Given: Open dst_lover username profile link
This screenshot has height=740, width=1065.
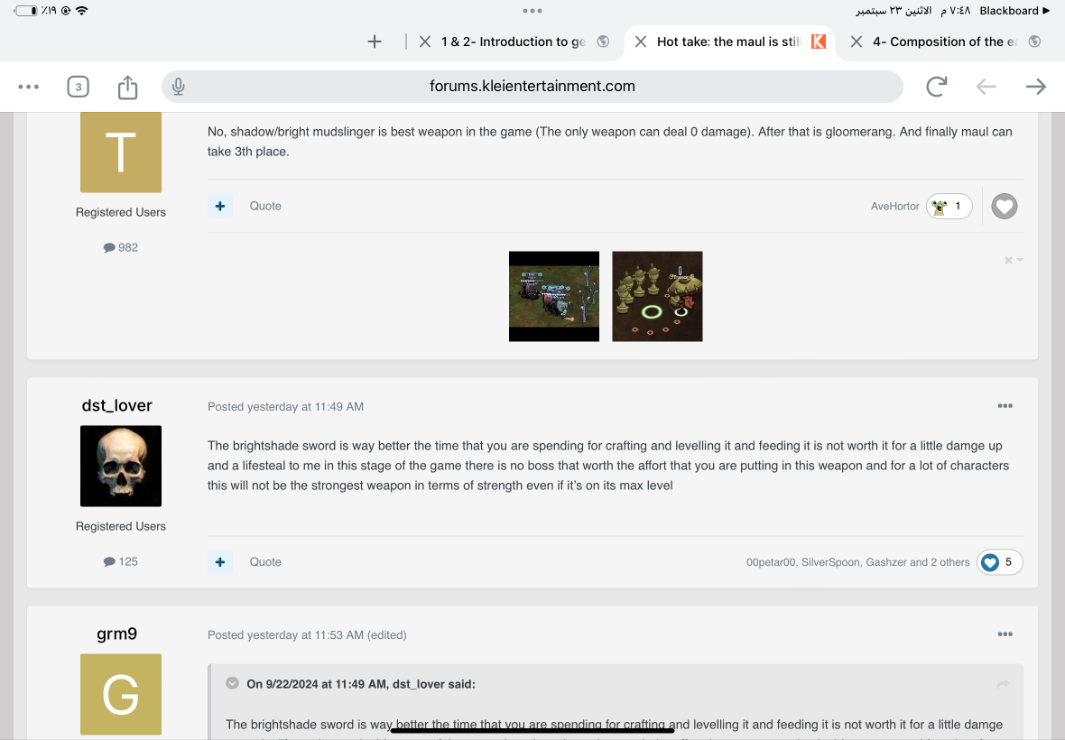Looking at the screenshot, I should (117, 405).
